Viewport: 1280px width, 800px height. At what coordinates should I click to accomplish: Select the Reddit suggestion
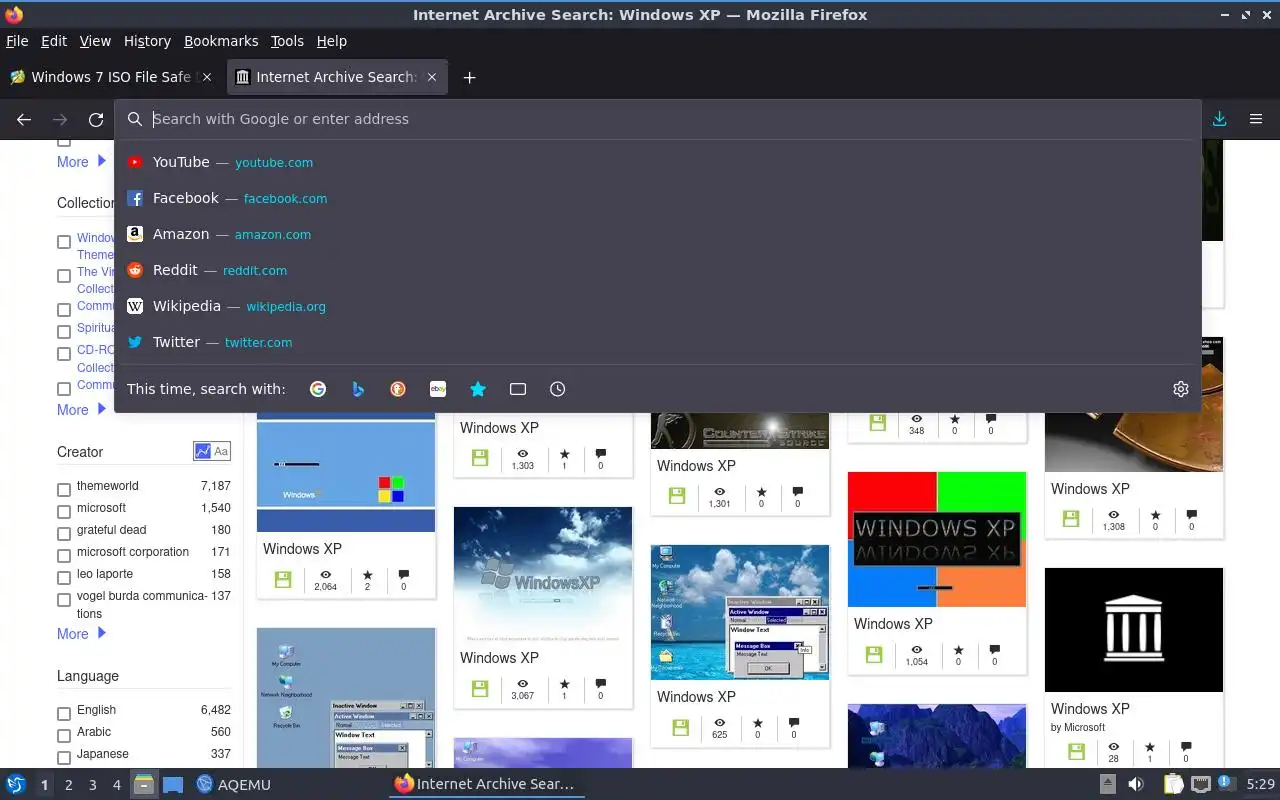[x=658, y=270]
